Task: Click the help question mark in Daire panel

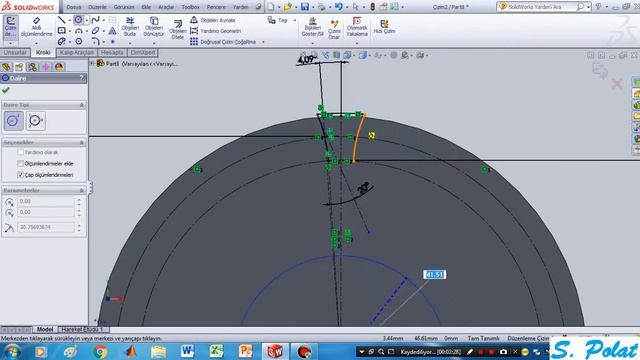Action: pos(82,78)
